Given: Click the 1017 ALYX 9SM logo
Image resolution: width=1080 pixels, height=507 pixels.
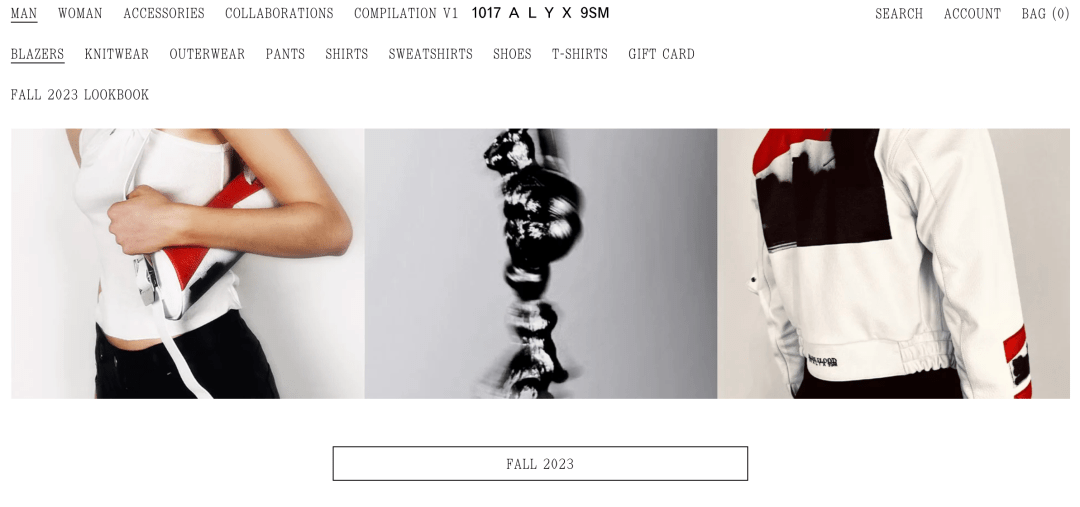Looking at the screenshot, I should (540, 13).
